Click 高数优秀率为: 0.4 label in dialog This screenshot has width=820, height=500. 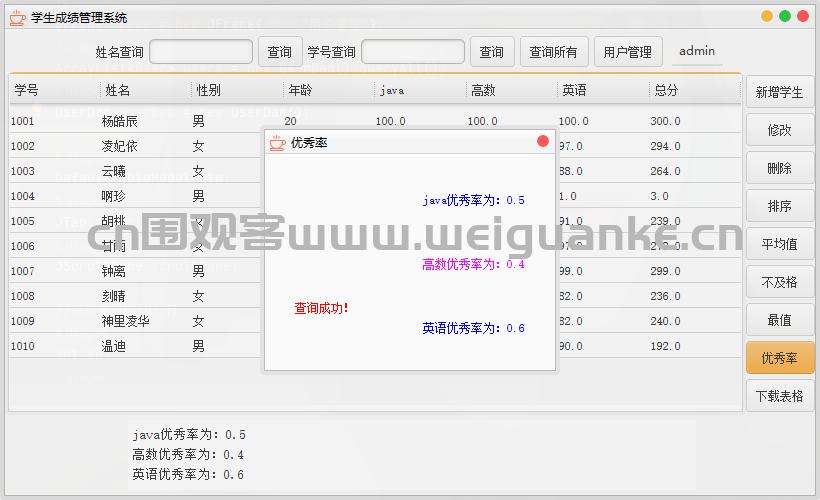474,265
